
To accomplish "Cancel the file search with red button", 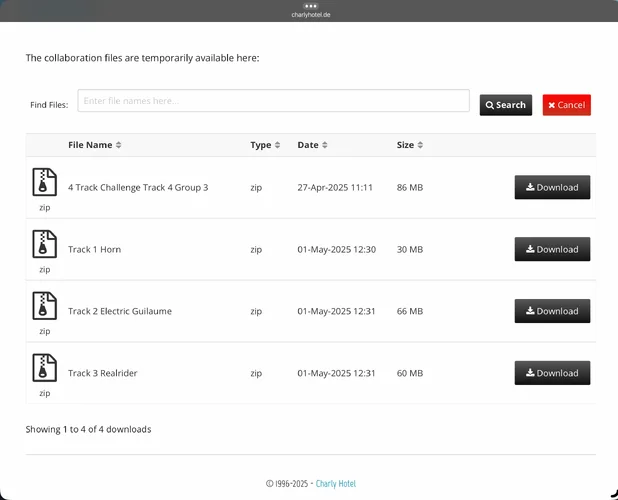I will point(566,105).
